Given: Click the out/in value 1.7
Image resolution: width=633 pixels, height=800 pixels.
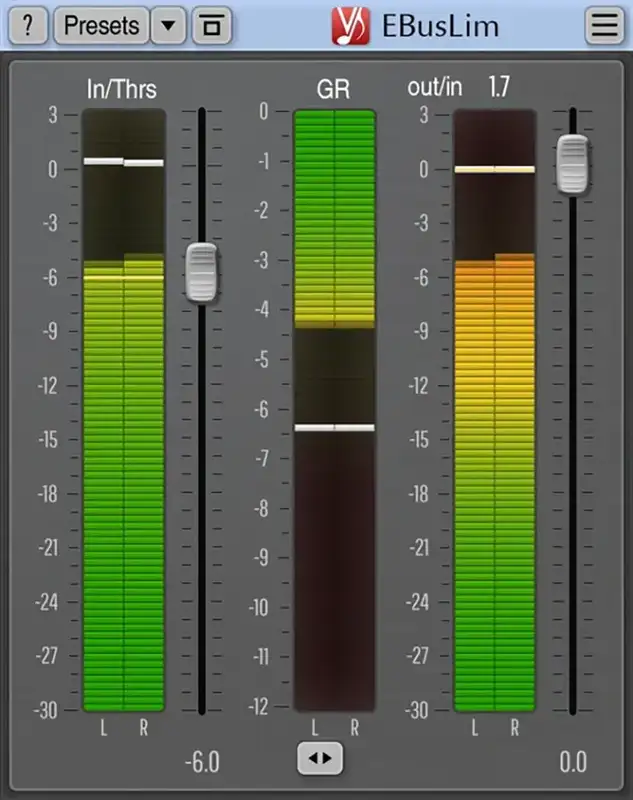Looking at the screenshot, I should pyautogui.click(x=499, y=87).
